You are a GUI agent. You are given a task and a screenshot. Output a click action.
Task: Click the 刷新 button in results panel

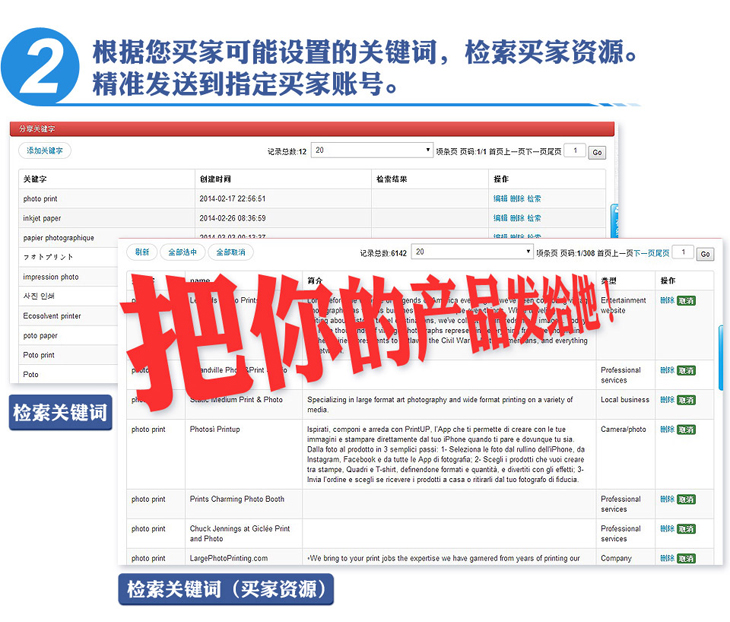[x=142, y=252]
